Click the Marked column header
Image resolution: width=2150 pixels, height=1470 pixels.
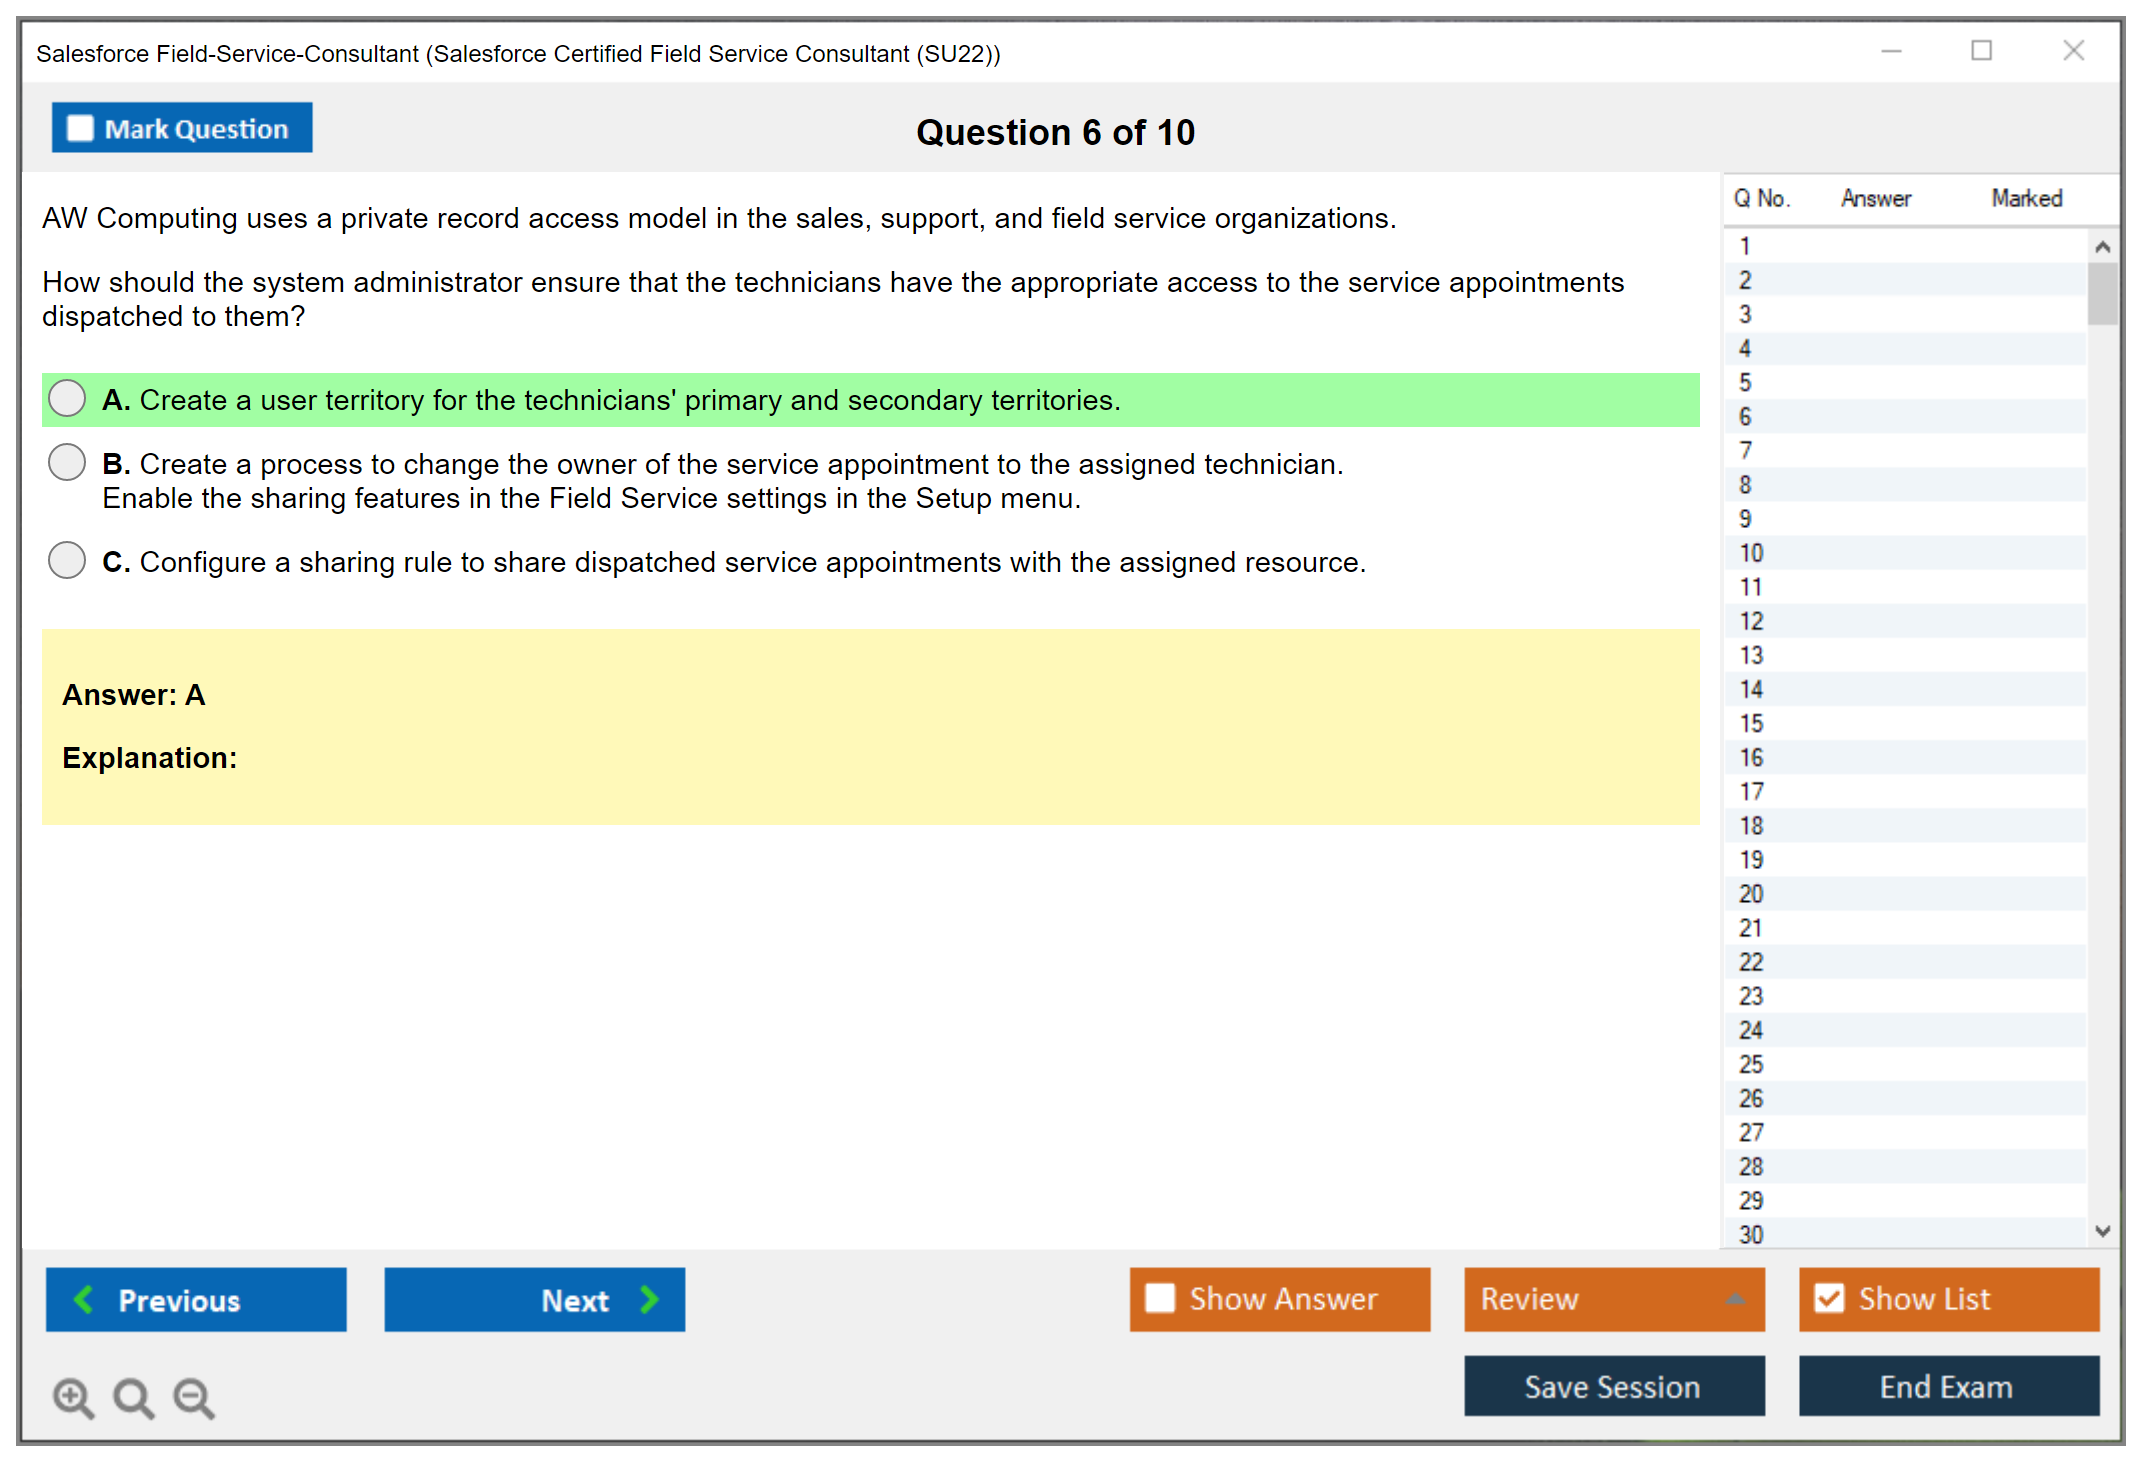2026,198
